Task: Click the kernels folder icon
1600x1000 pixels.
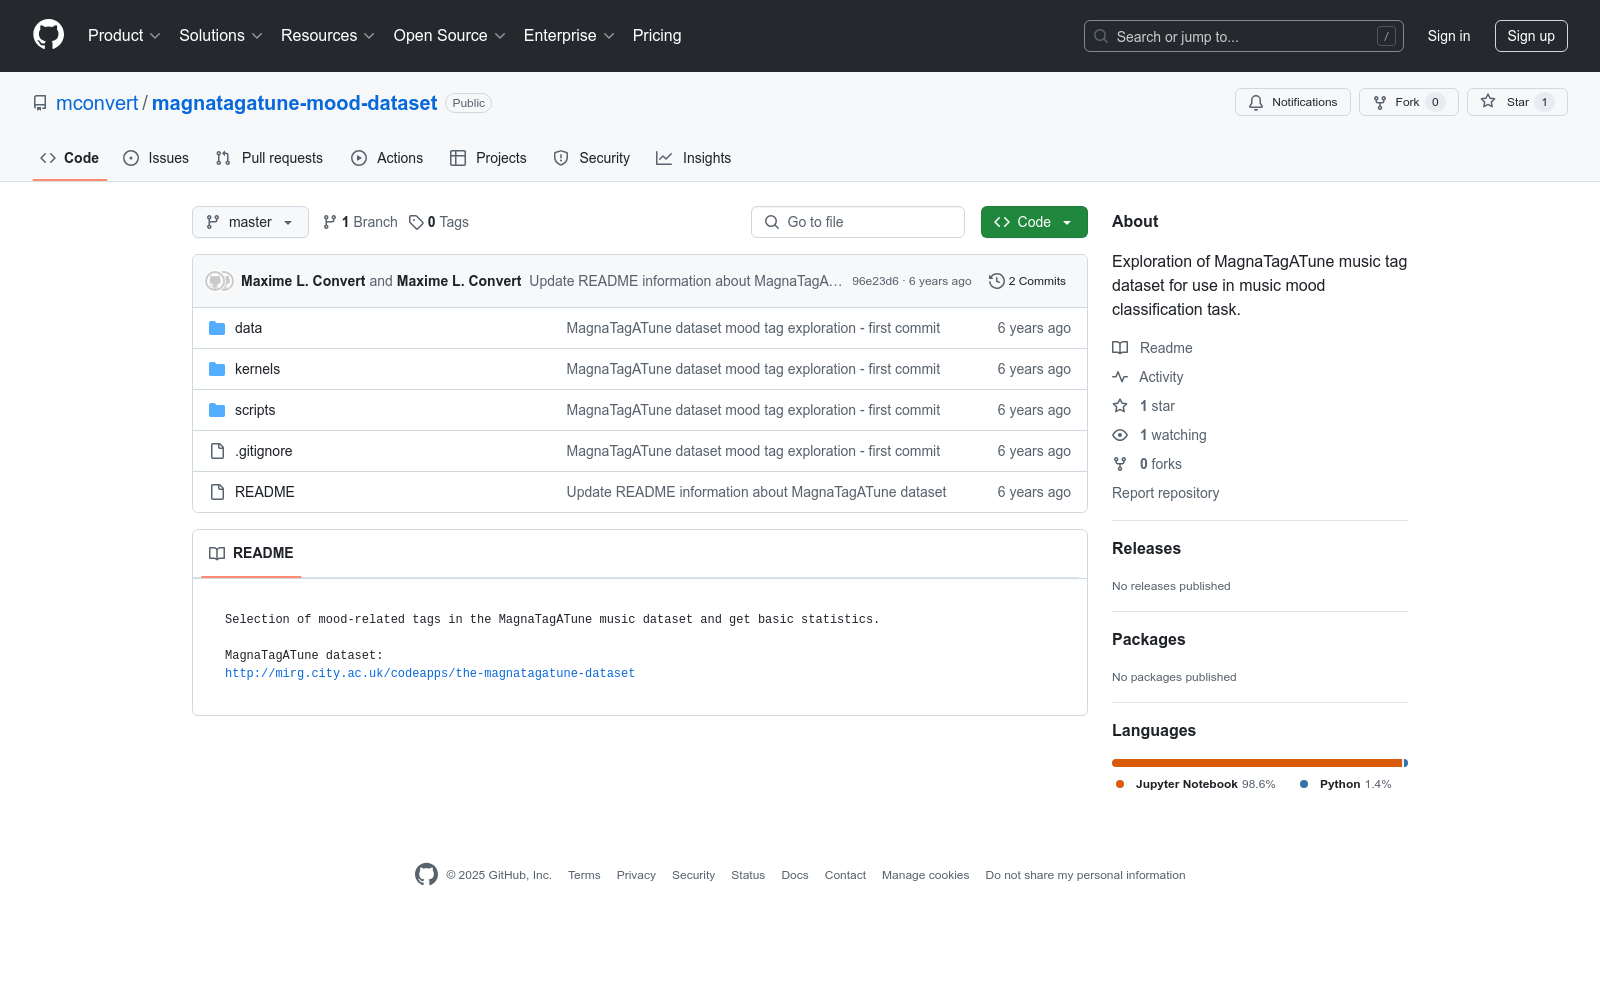Action: click(217, 369)
